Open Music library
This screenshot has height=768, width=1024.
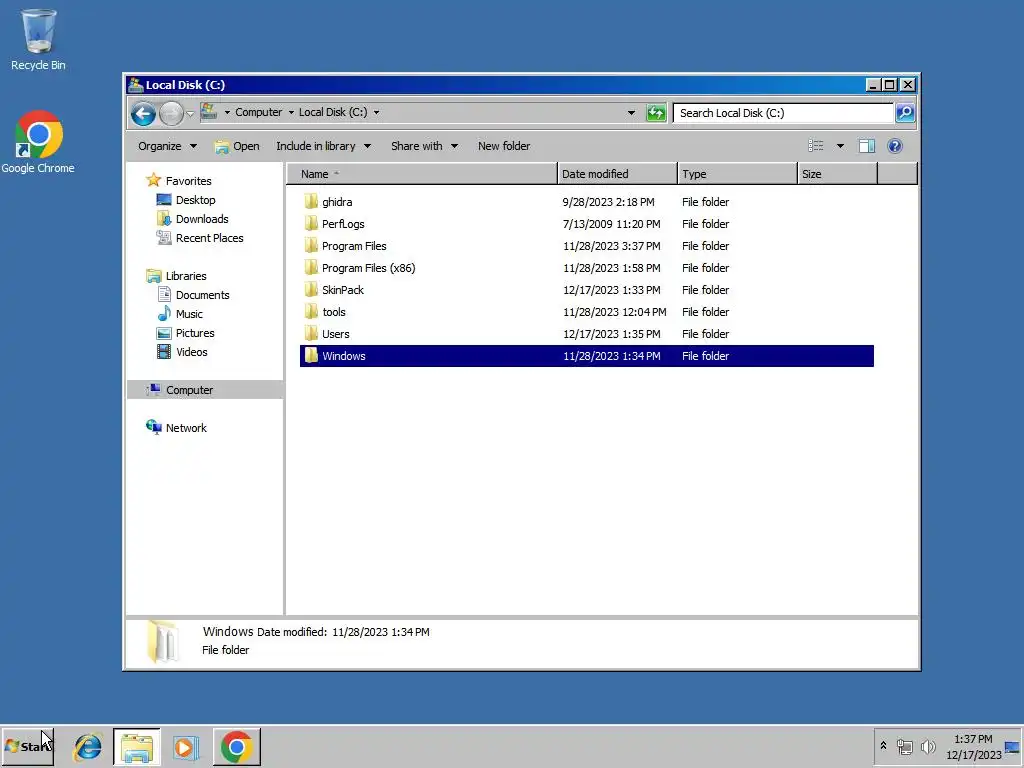pos(189,313)
